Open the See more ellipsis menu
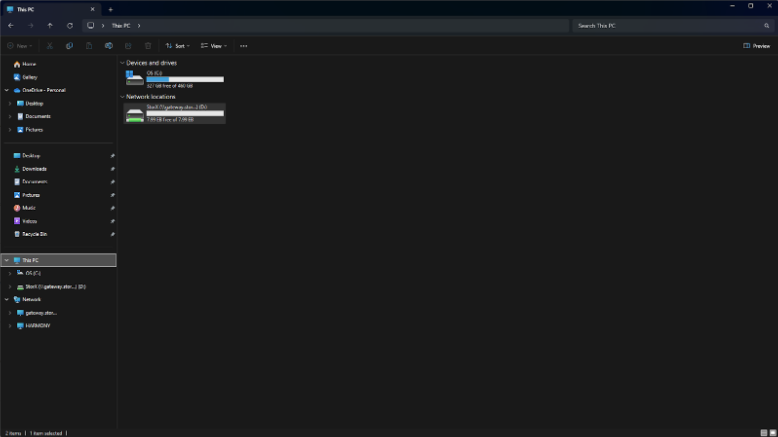 click(244, 46)
